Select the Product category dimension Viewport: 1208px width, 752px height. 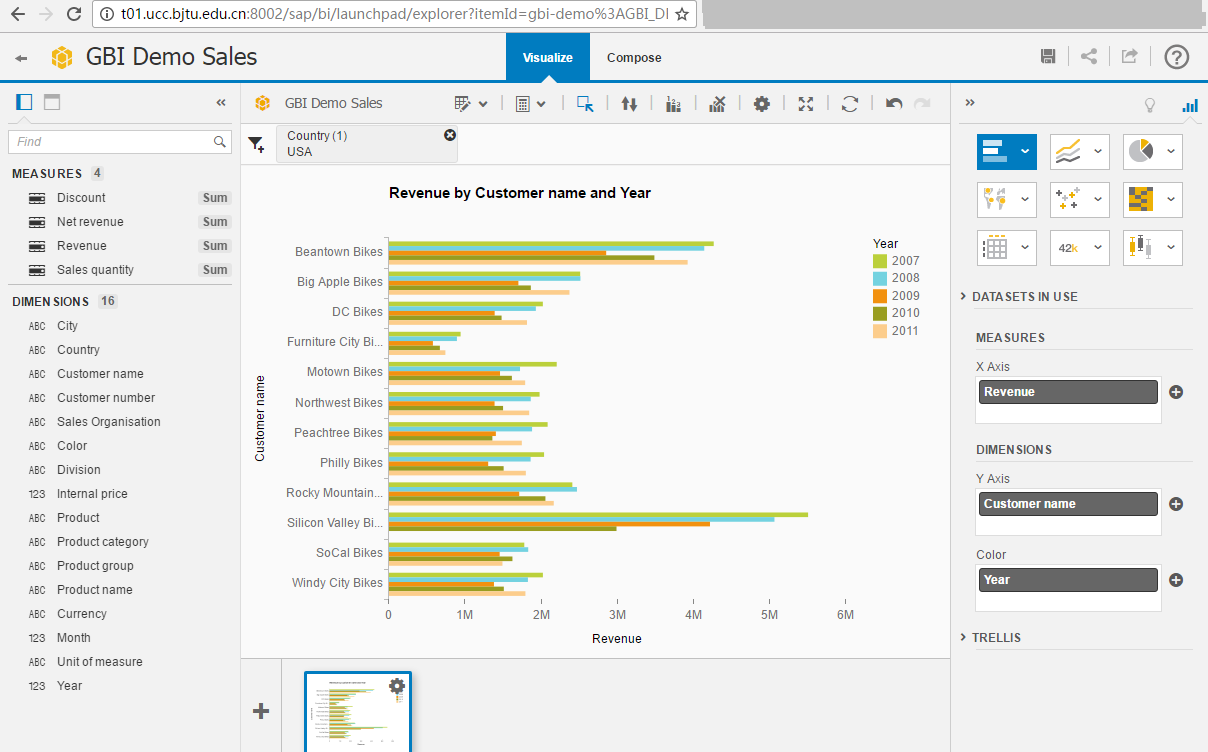coord(103,542)
